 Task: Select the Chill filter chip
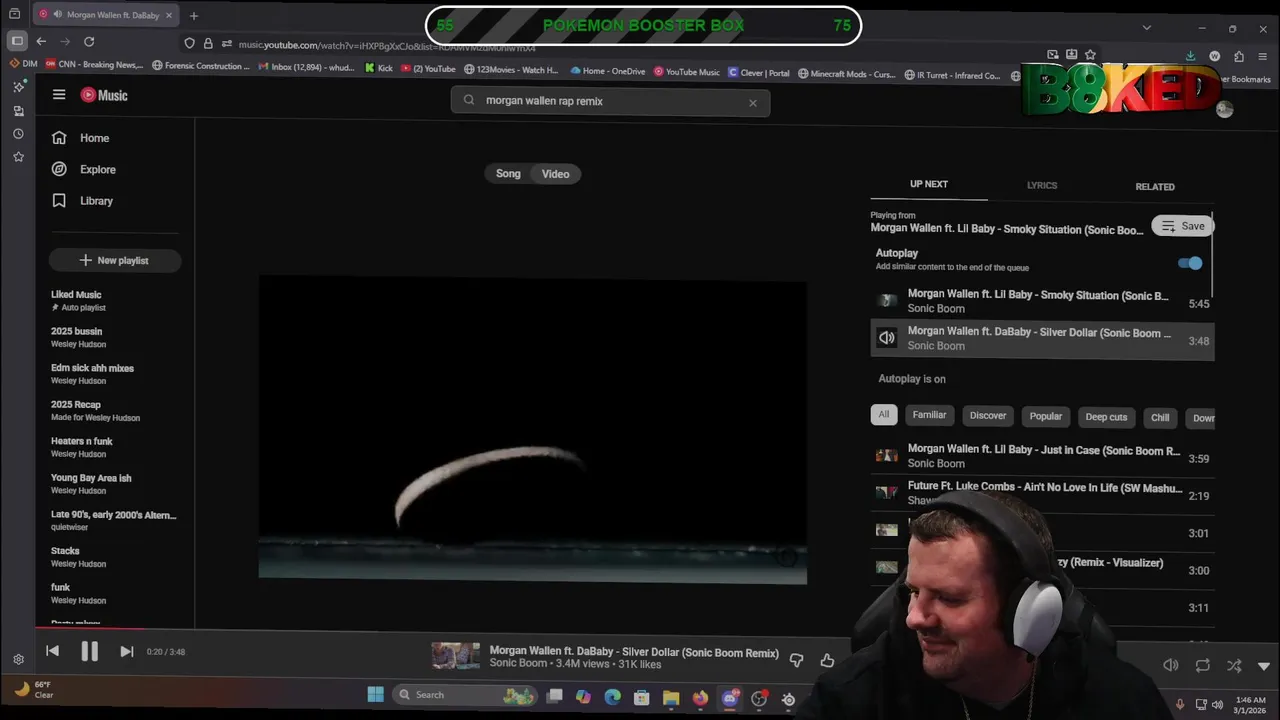(x=1160, y=418)
